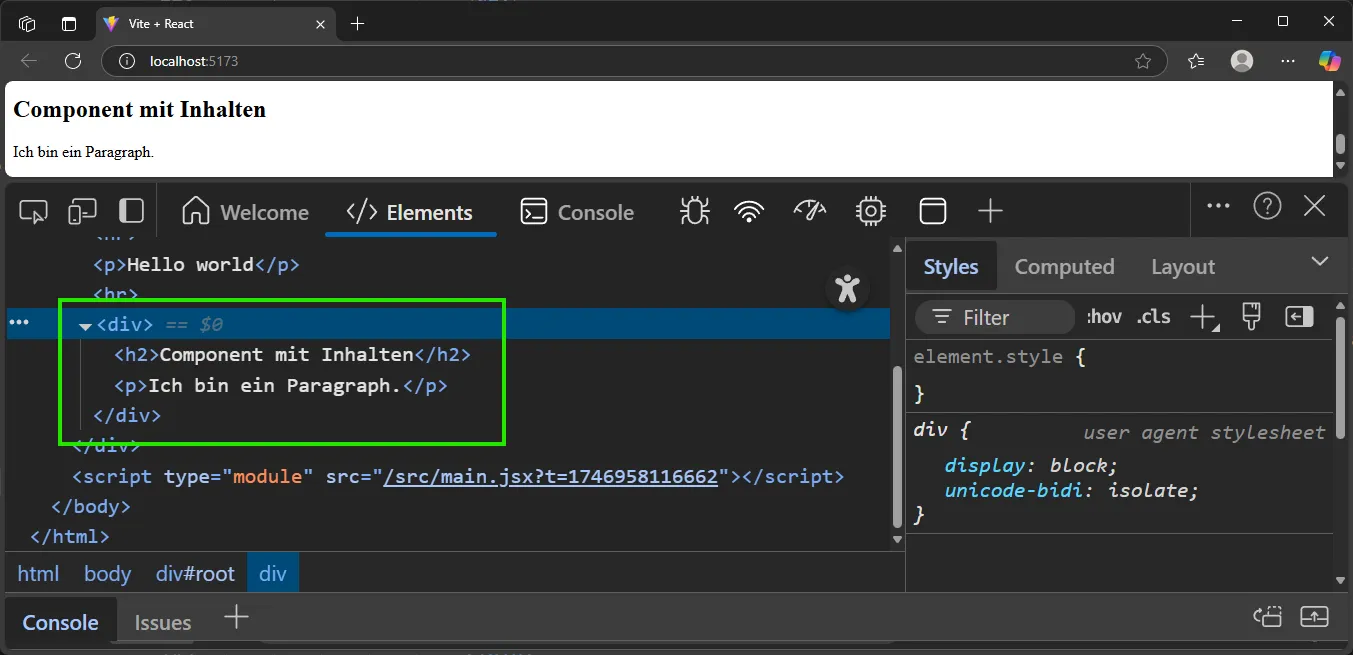1353x655 pixels.
Task: Close the DevTools panel
Action: click(x=1315, y=207)
